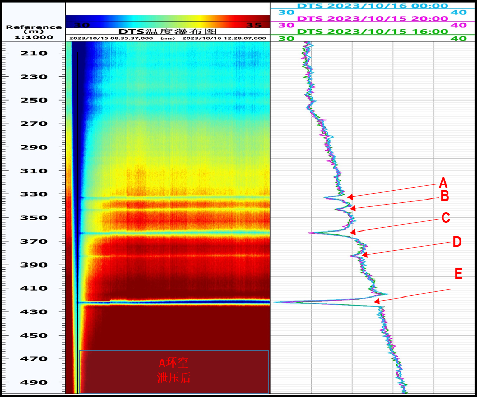Select the 'DTS 2023/10/16 00:00' curve header
The image size is (478, 397).
click(x=372, y=6)
